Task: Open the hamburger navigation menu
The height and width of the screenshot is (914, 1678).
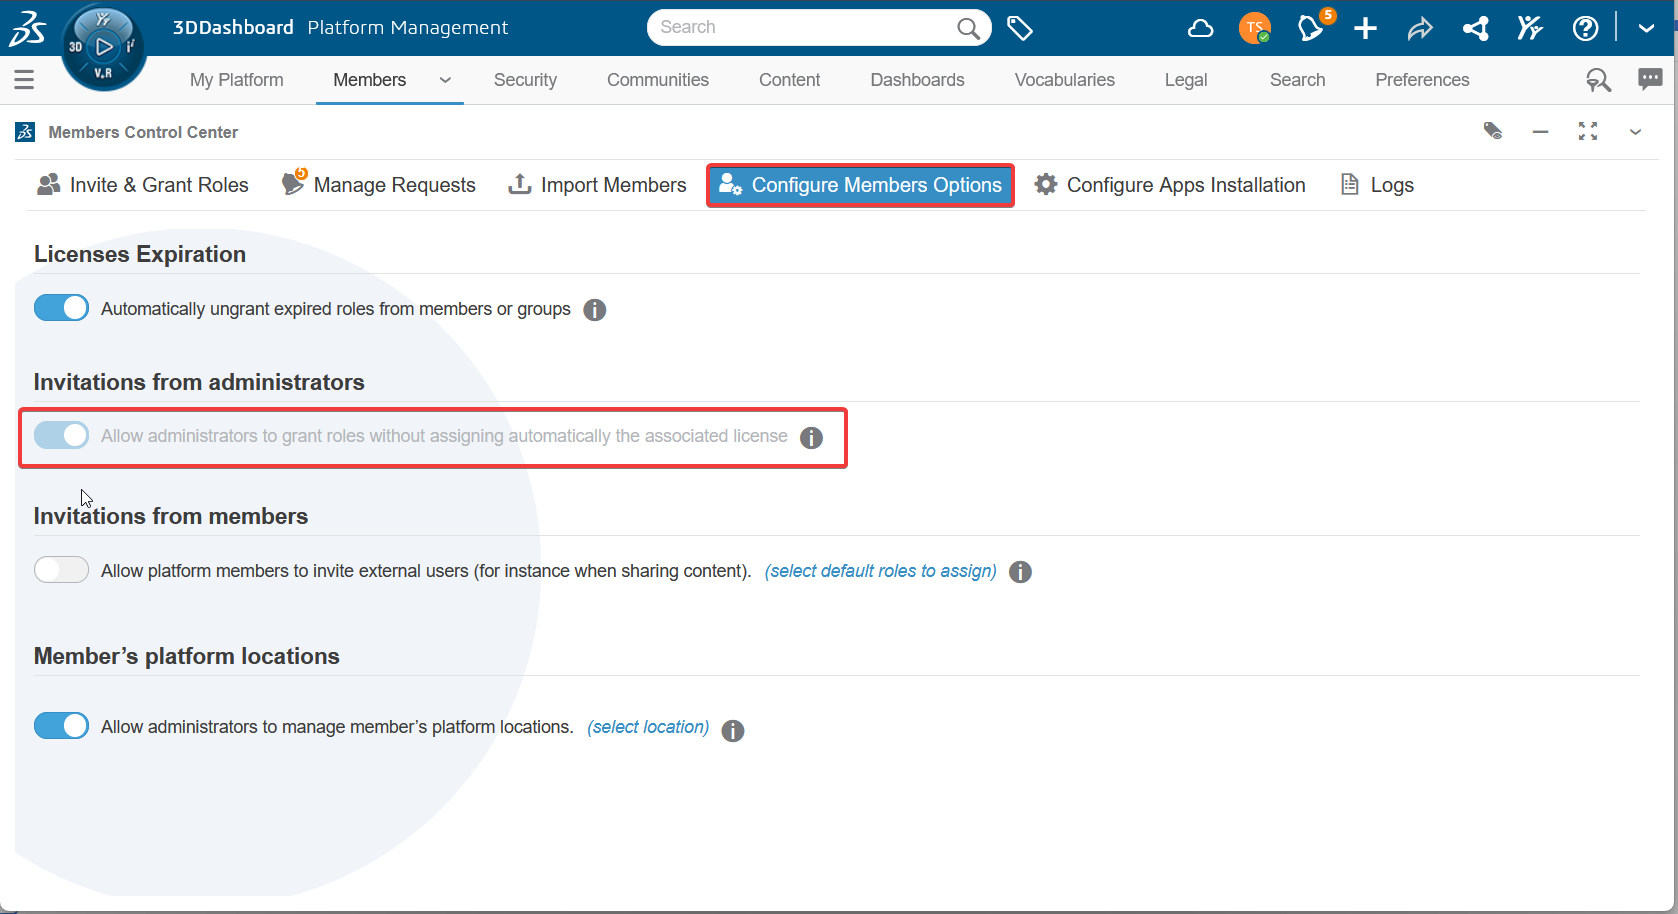Action: click(x=24, y=80)
